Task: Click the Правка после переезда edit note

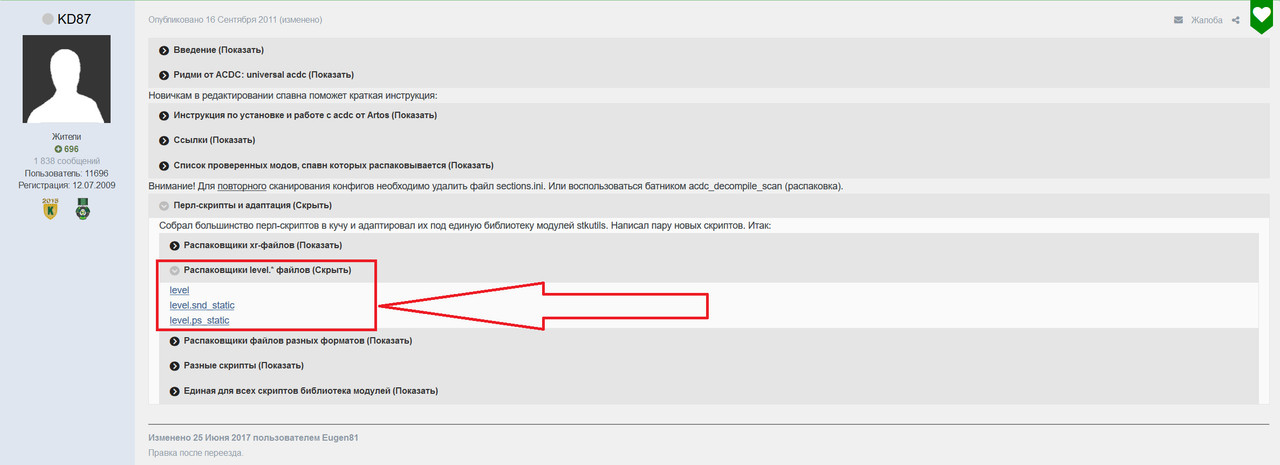Action: 195,453
